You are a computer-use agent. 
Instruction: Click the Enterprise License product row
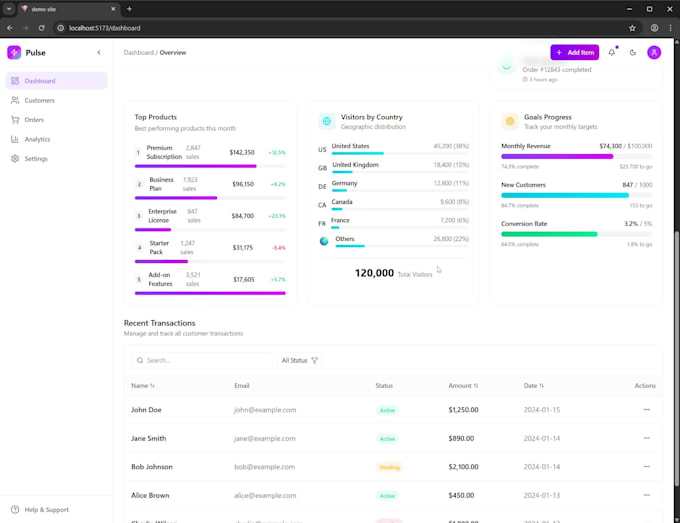[210, 219]
